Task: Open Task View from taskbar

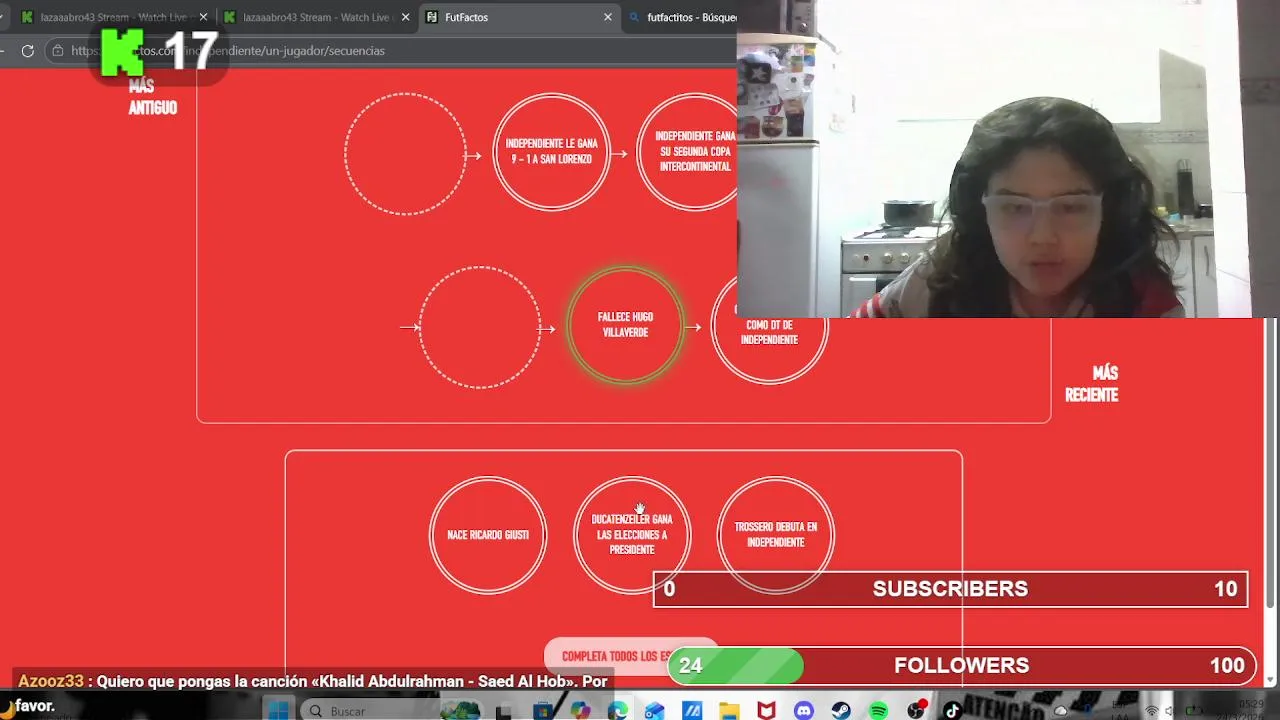Action: pos(504,711)
